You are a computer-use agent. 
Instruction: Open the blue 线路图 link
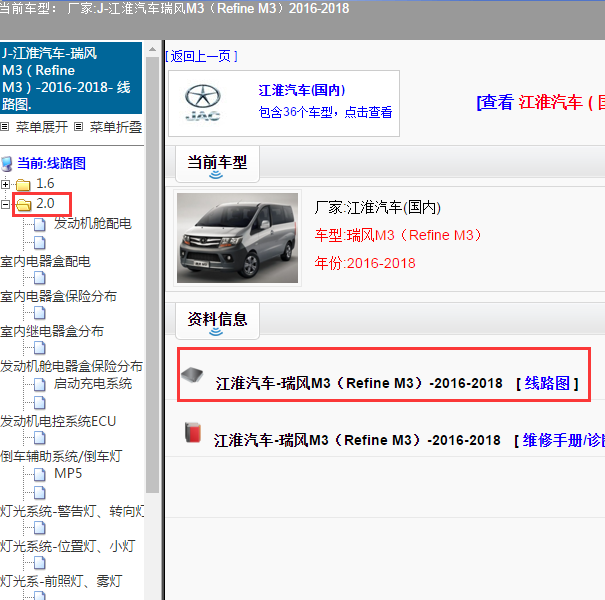[546, 383]
